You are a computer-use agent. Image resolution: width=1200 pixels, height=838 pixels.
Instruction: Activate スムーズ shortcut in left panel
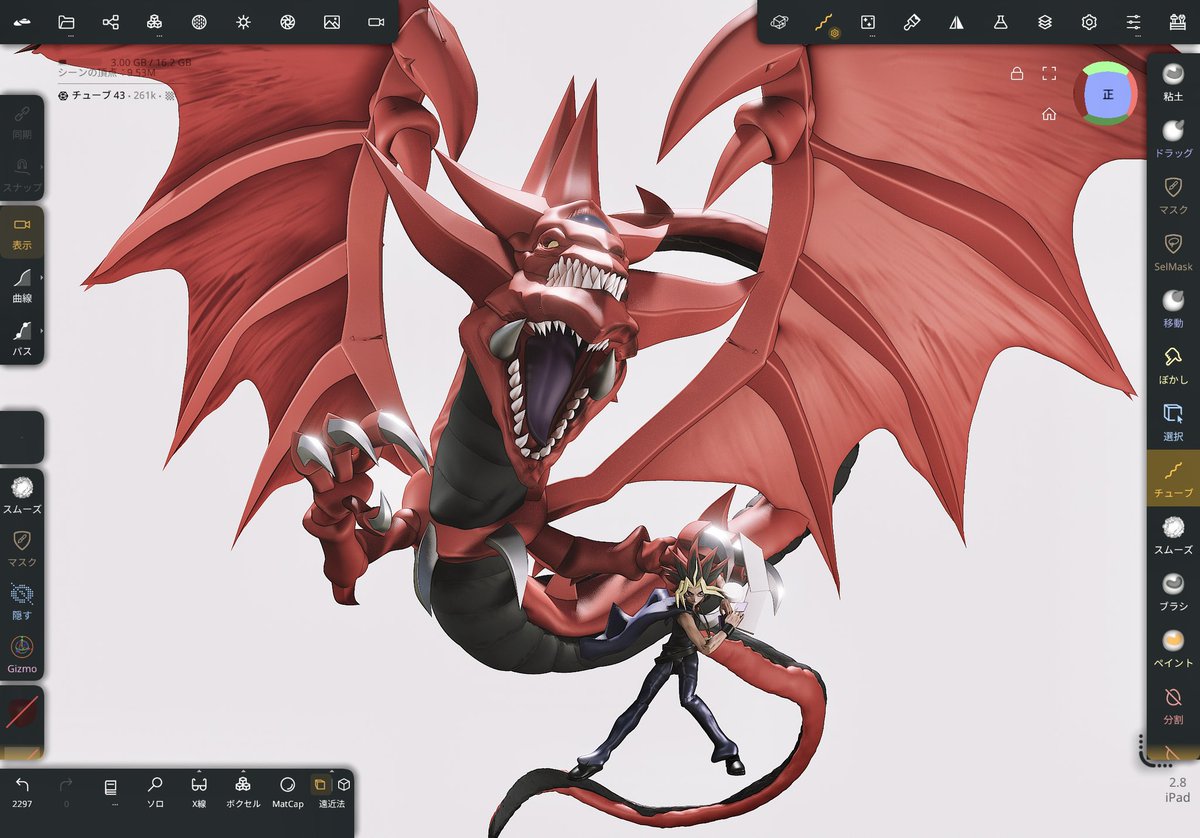pyautogui.click(x=22, y=496)
